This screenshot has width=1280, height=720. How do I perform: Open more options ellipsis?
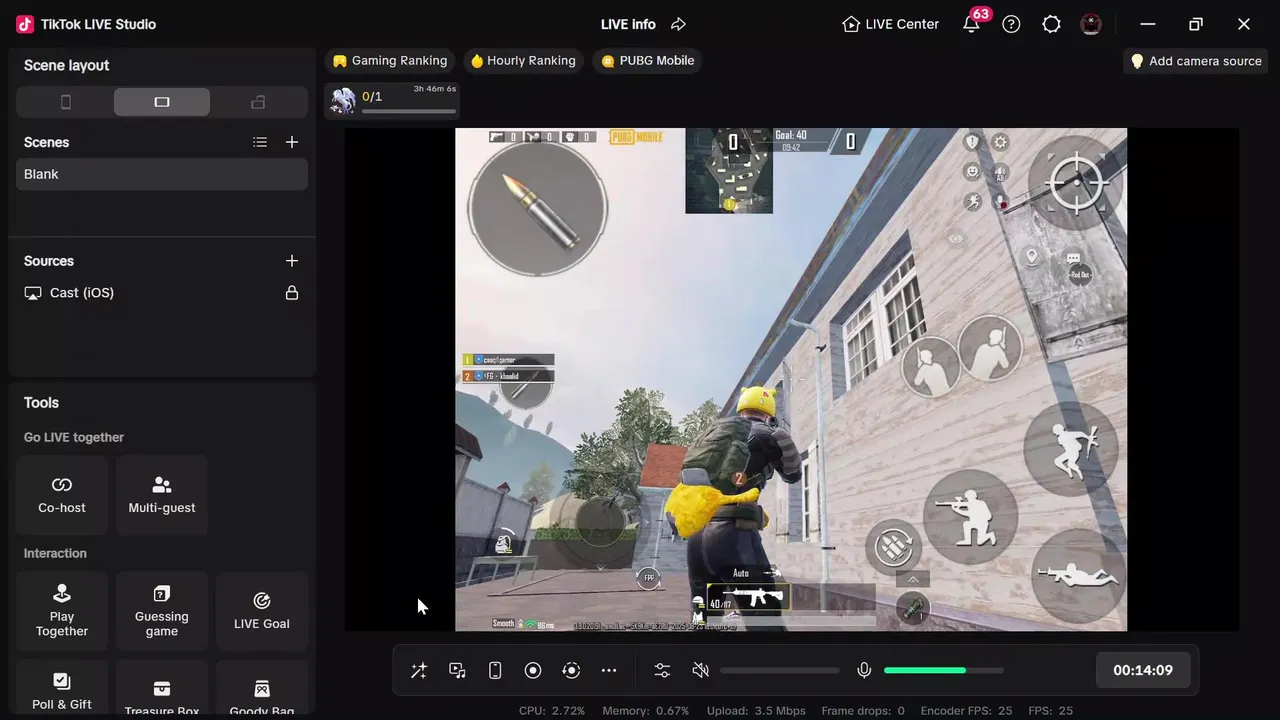[x=609, y=671]
